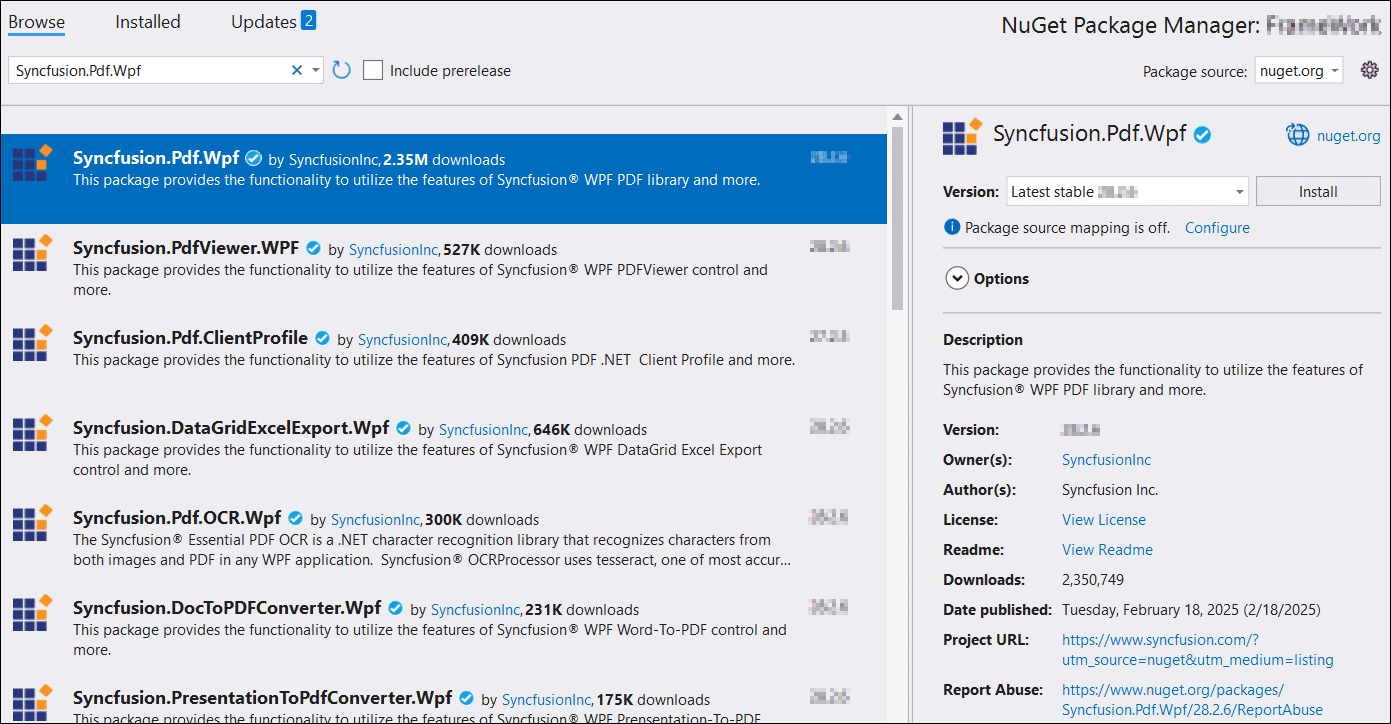
Task: Click the nuget.org globe icon
Action: point(1297,135)
